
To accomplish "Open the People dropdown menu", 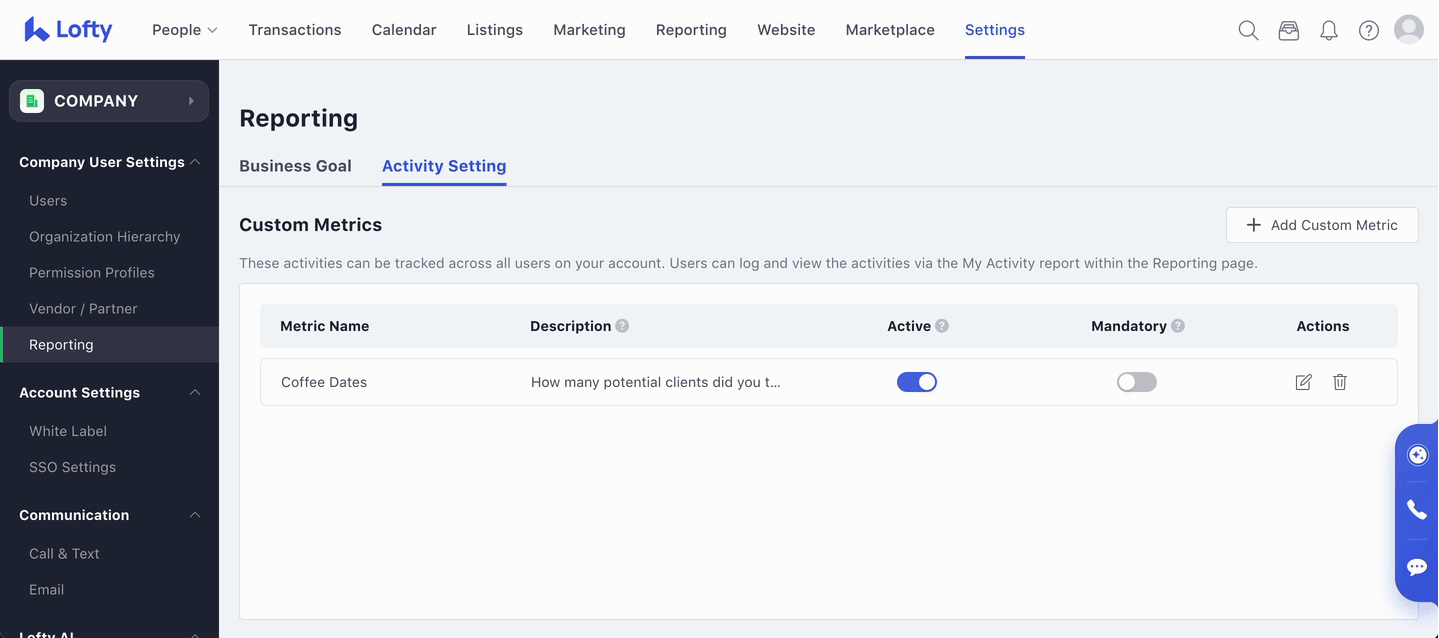I will (184, 30).
